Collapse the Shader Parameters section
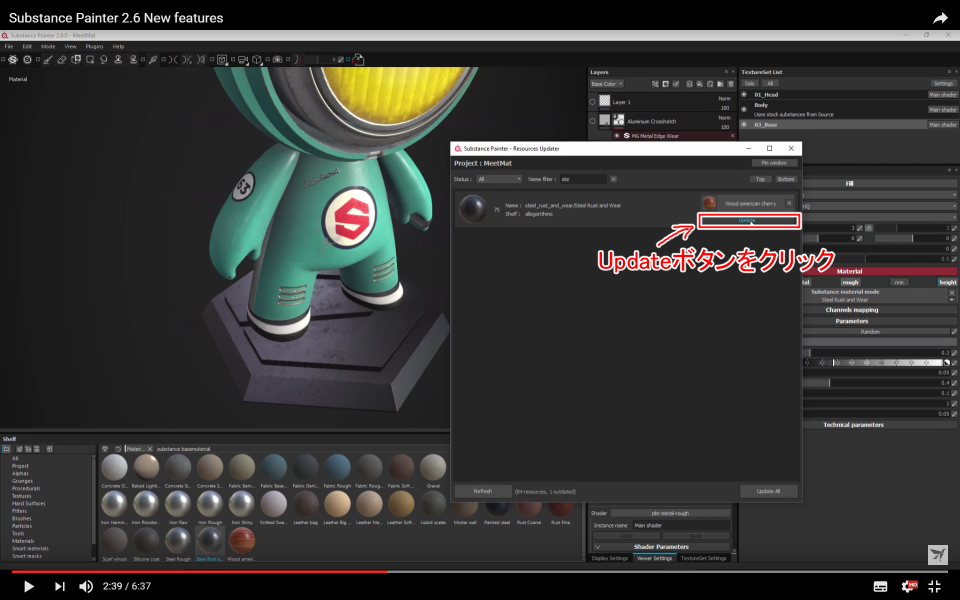Screen dimensions: 960x600 pos(661,547)
